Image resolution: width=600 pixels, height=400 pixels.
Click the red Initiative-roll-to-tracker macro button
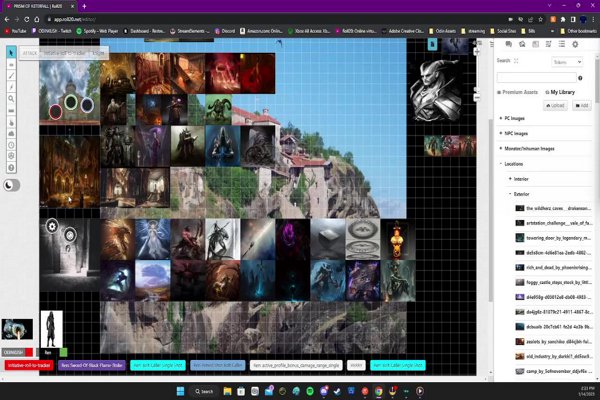[29, 366]
